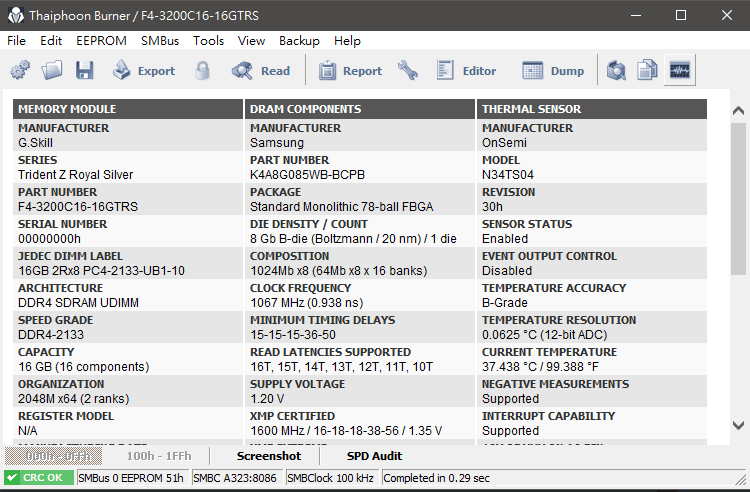The height and width of the screenshot is (492, 750).
Task: Click 1.20 V supply voltage value
Action: click(267, 399)
